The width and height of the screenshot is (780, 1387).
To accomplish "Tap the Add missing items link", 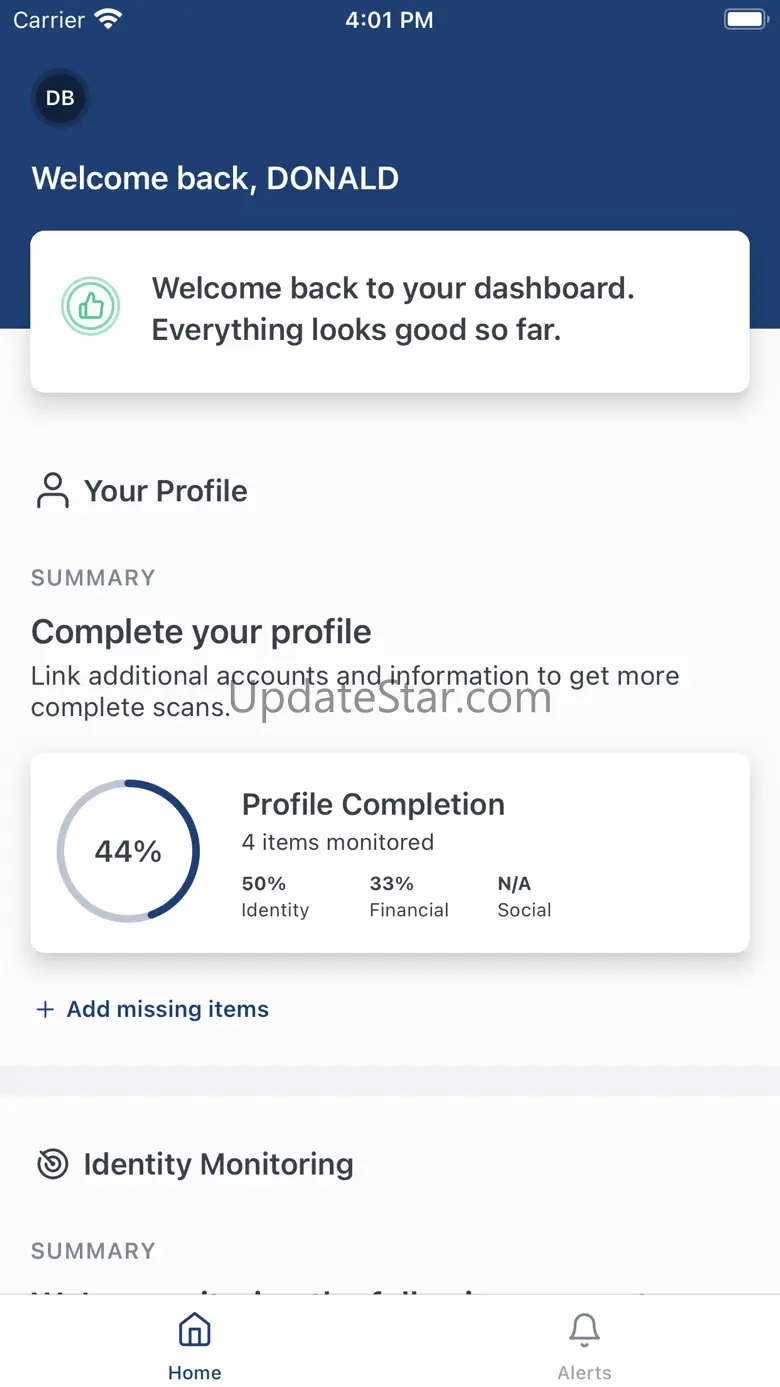I will pyautogui.click(x=167, y=1010).
